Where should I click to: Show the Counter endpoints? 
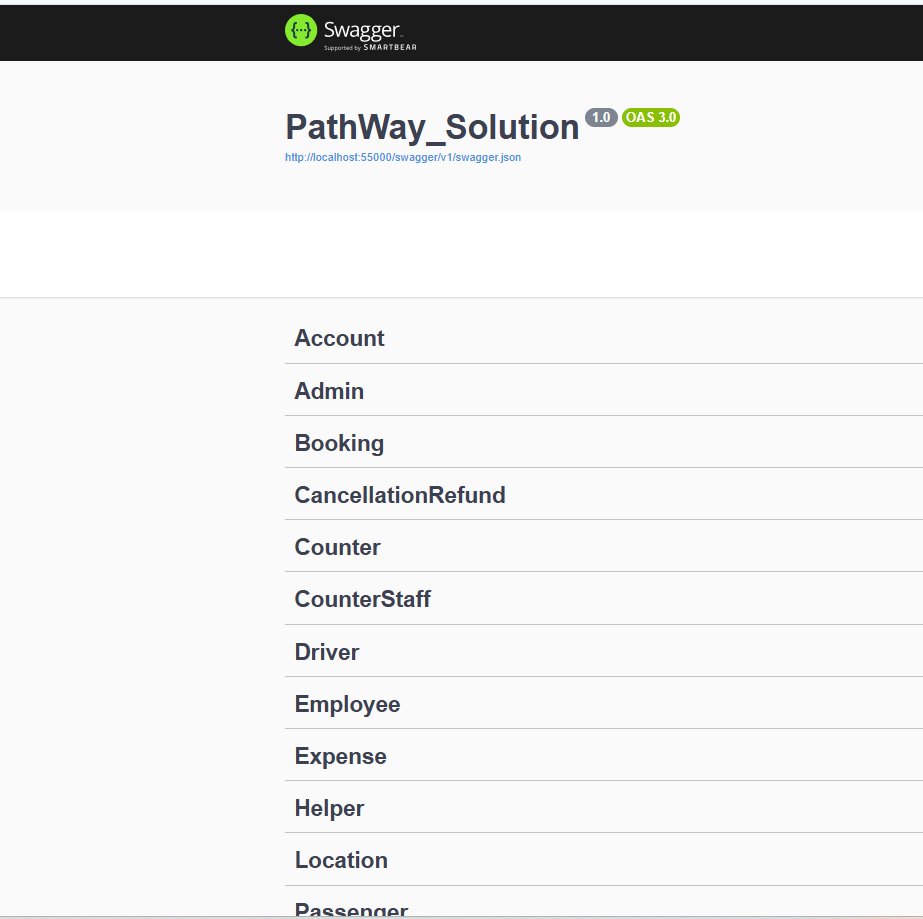click(x=337, y=547)
